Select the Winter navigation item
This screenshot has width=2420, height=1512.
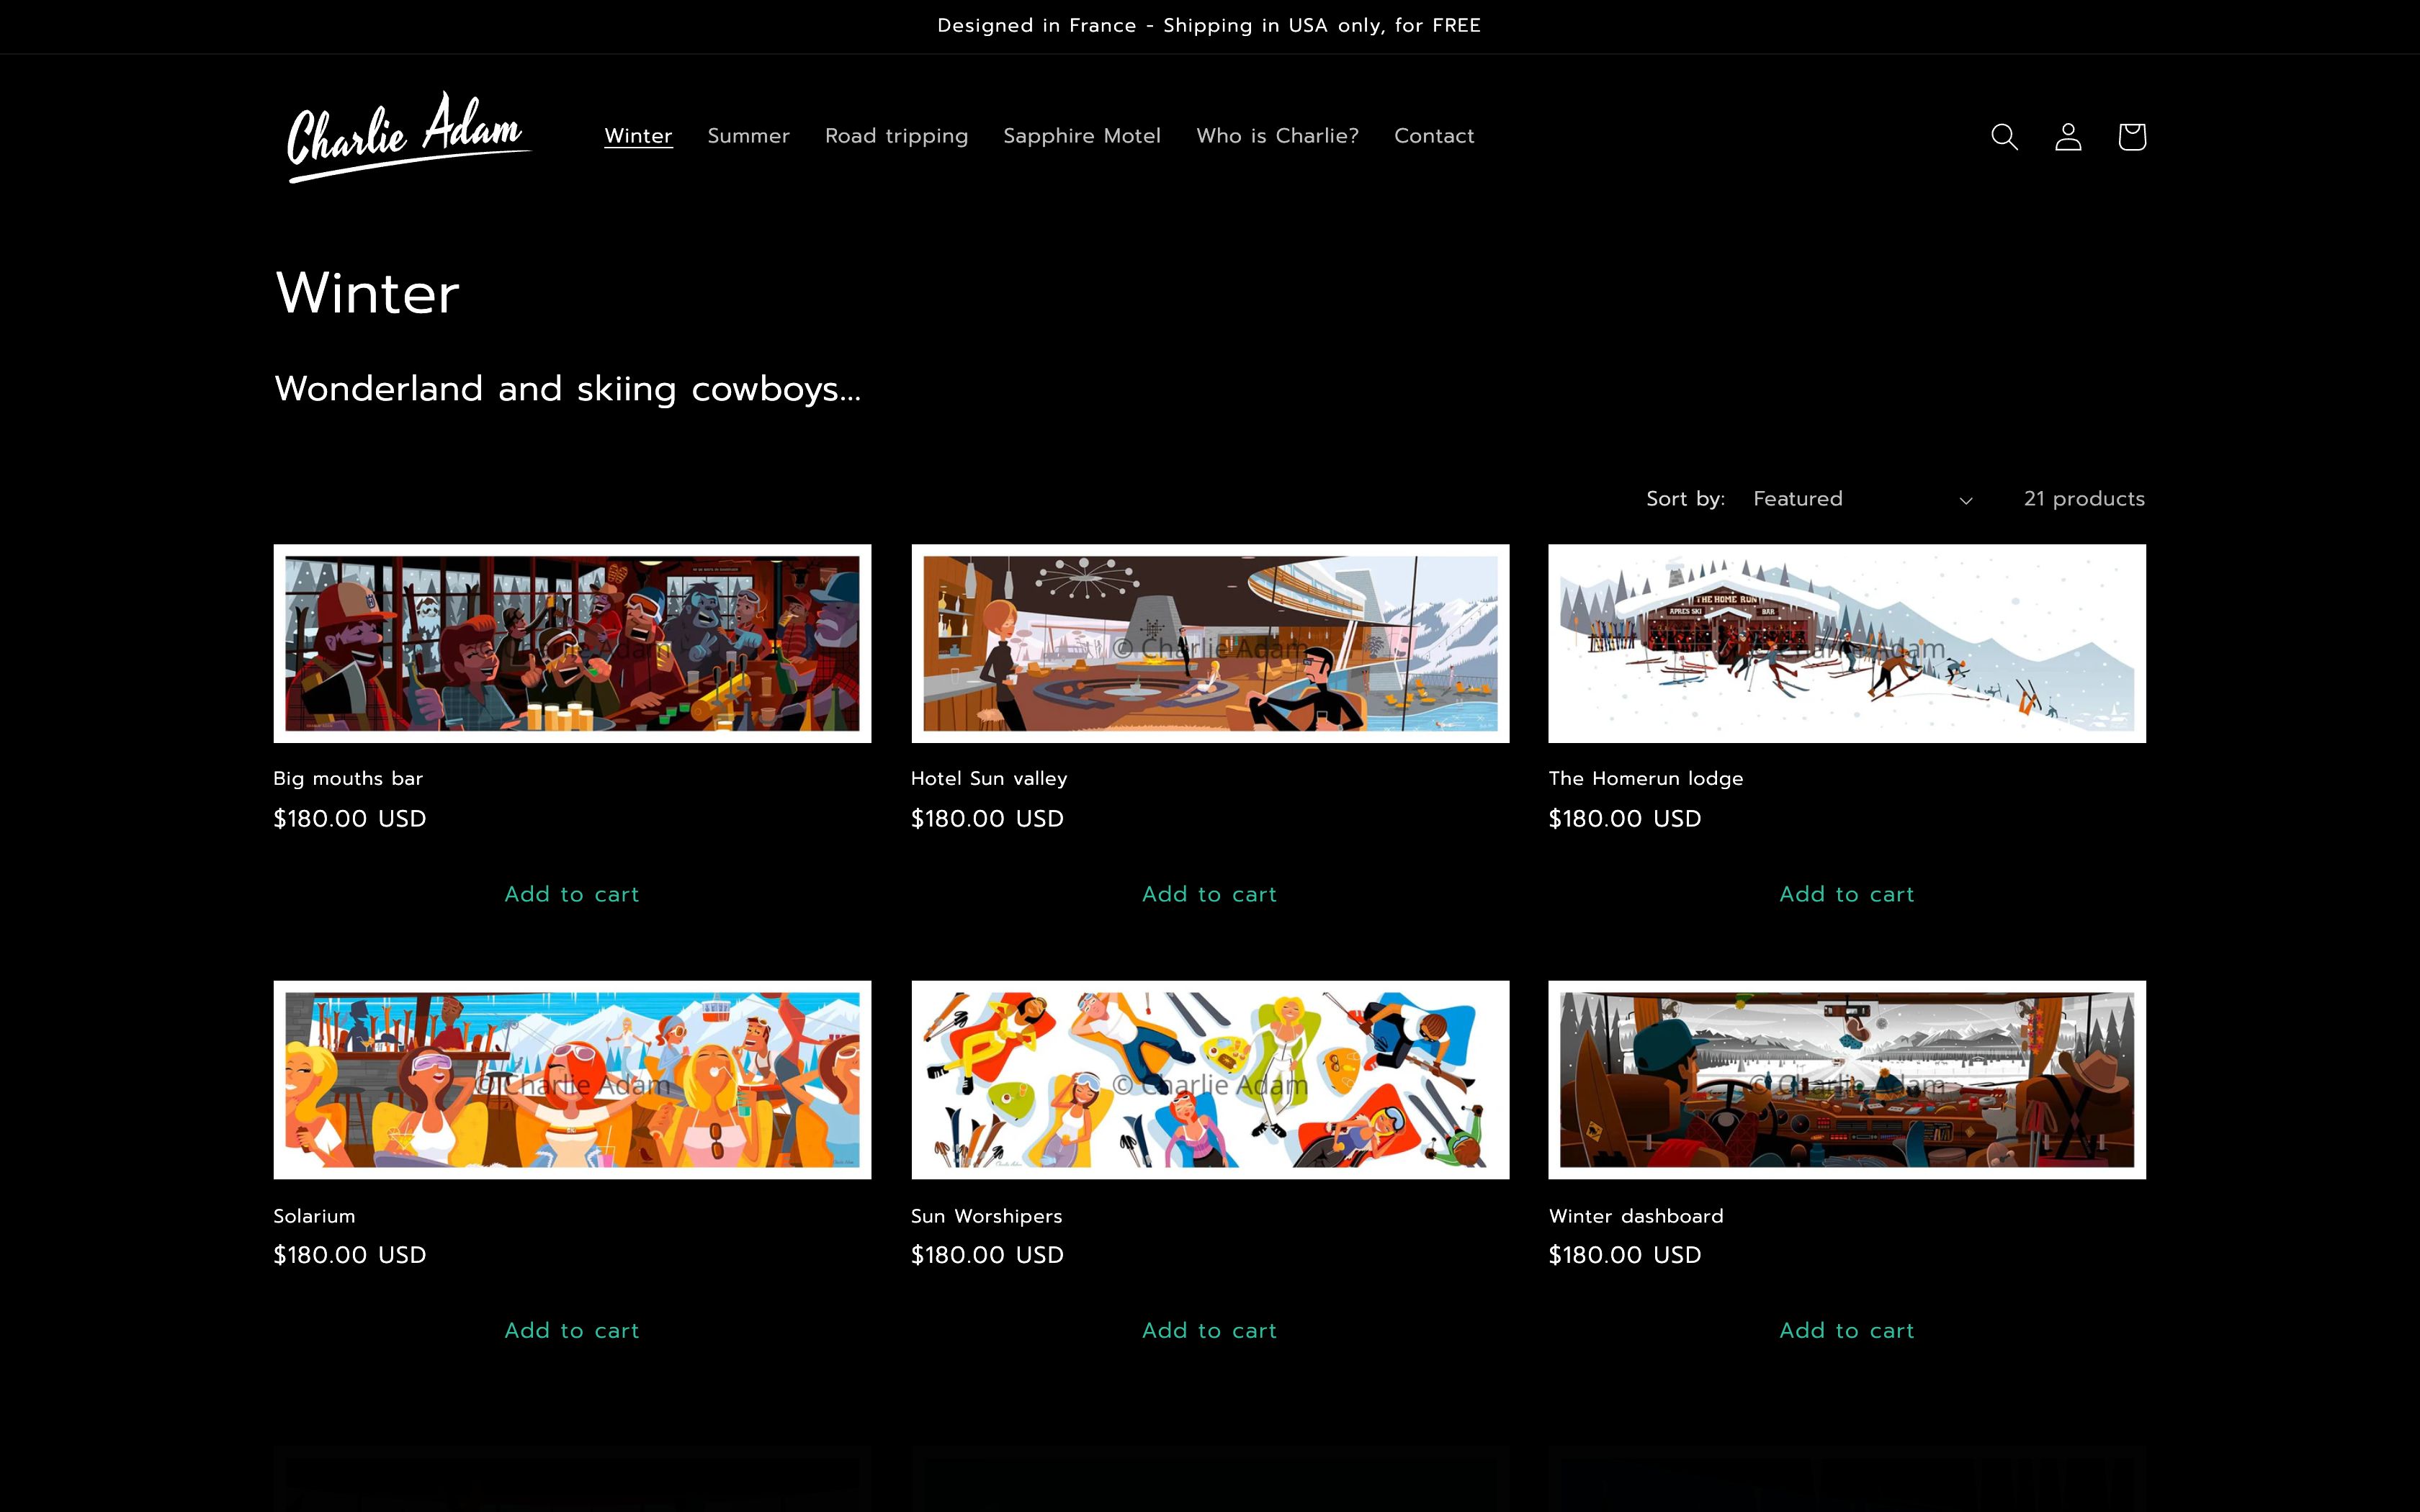coord(639,136)
